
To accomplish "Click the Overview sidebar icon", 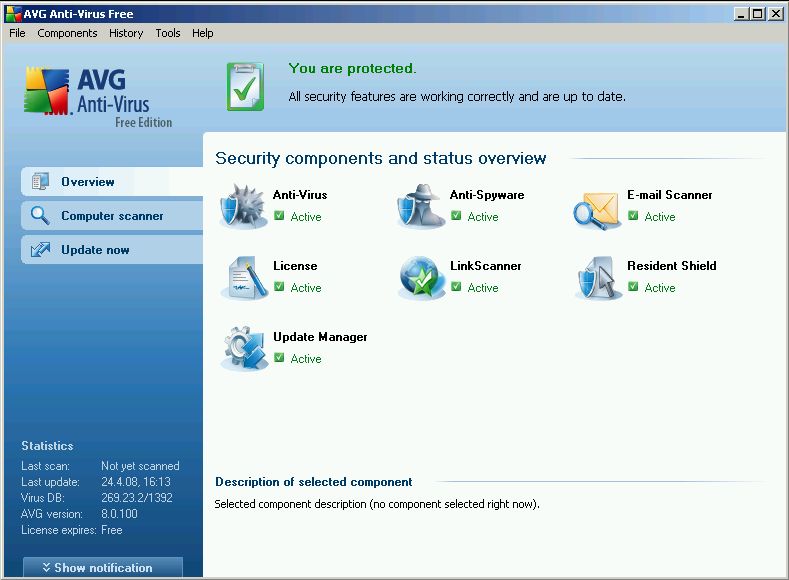I will [40, 182].
